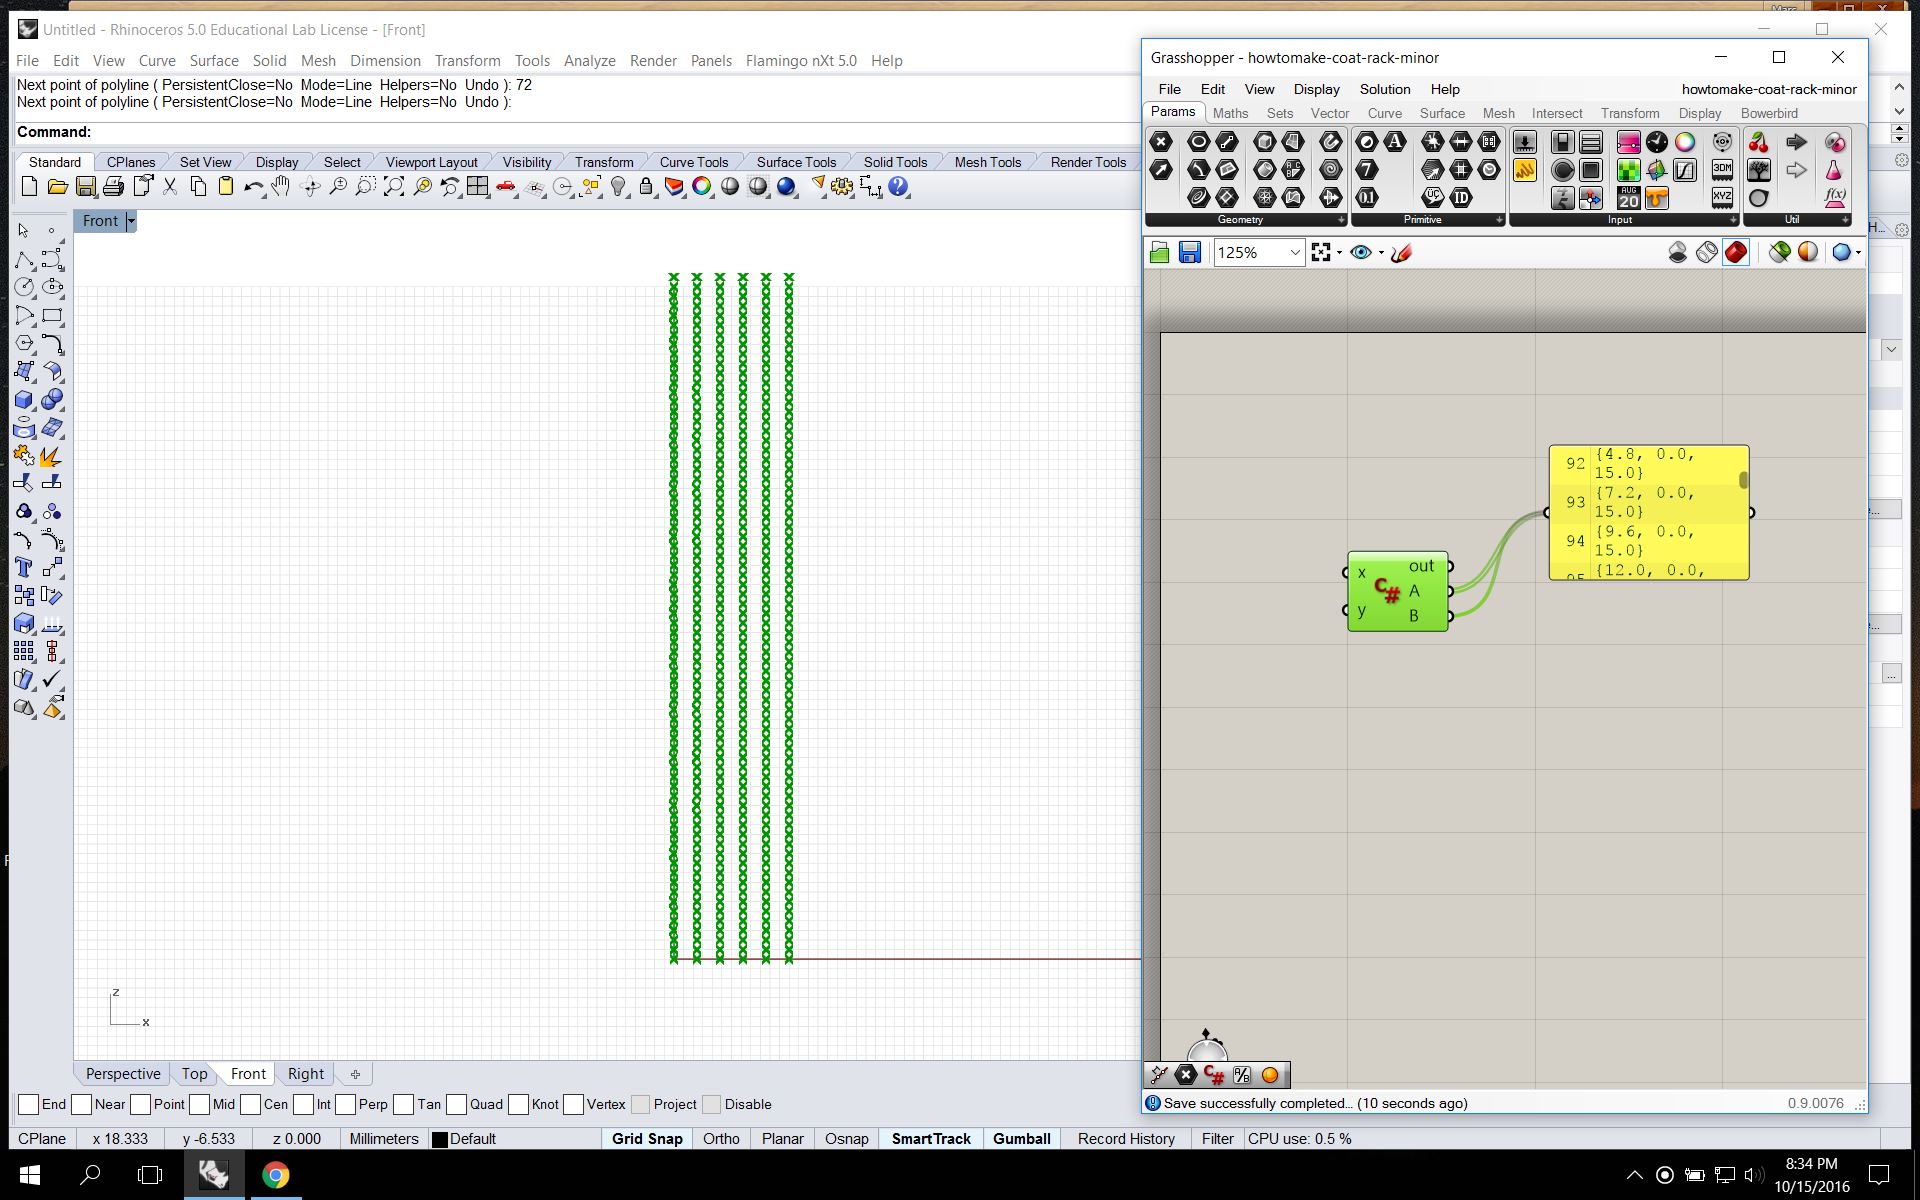
Task: Expand the Primitive panel plus button
Action: pyautogui.click(x=1499, y=220)
